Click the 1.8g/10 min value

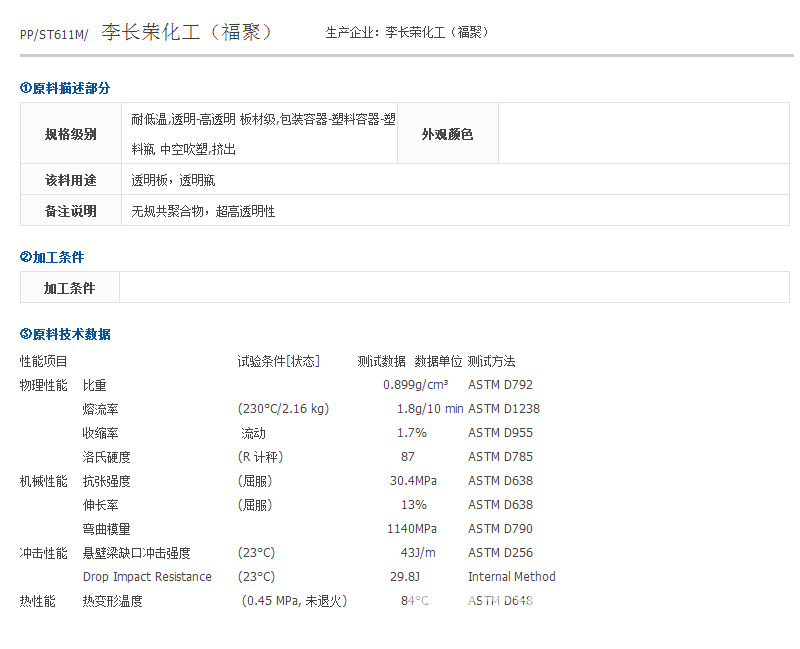[430, 409]
